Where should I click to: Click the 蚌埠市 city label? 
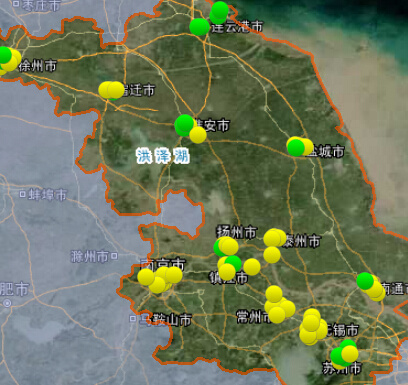(47, 194)
